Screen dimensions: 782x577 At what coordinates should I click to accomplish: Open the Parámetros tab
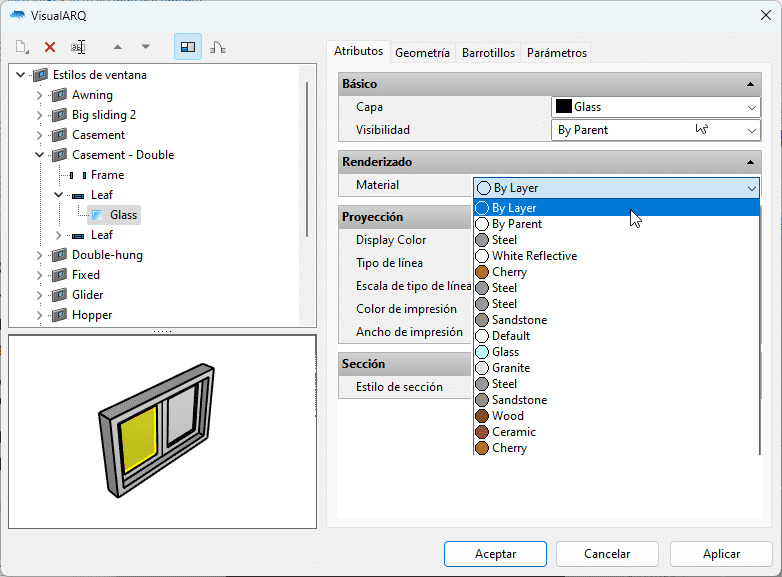point(557,53)
